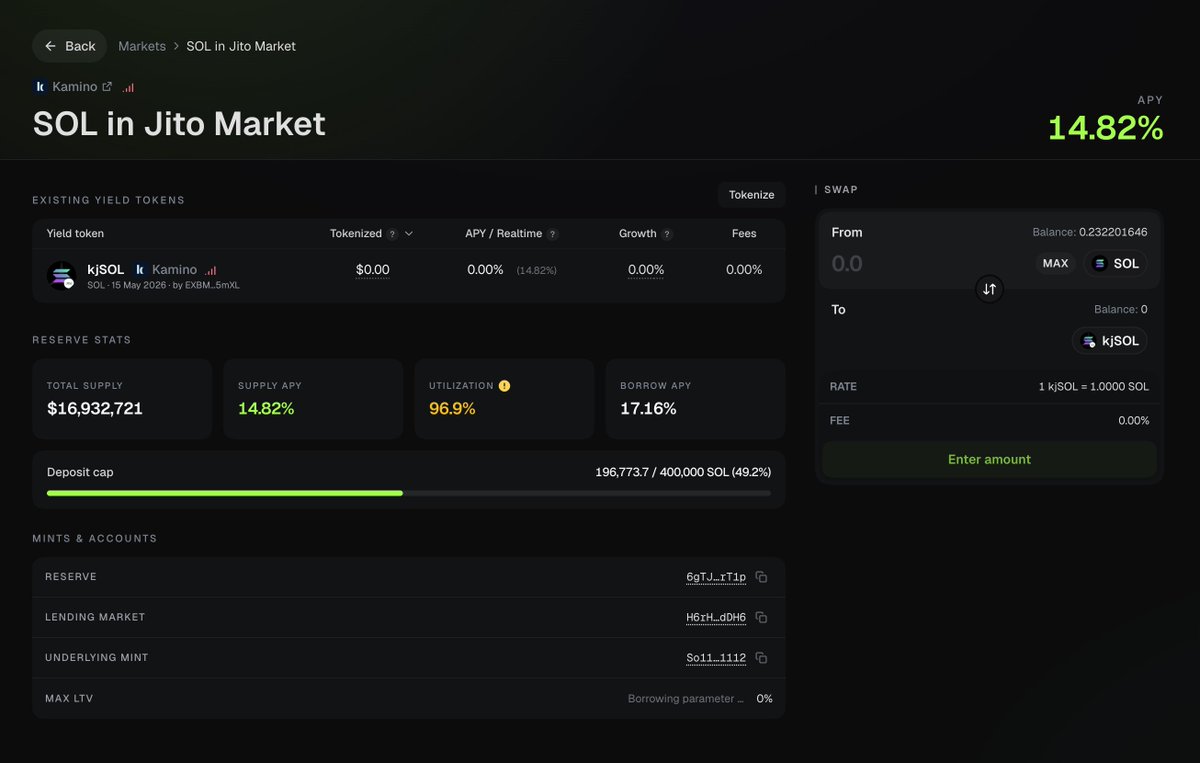Click the SOL in Jito Market breadcrumb
The height and width of the screenshot is (763, 1200).
pyautogui.click(x=241, y=46)
